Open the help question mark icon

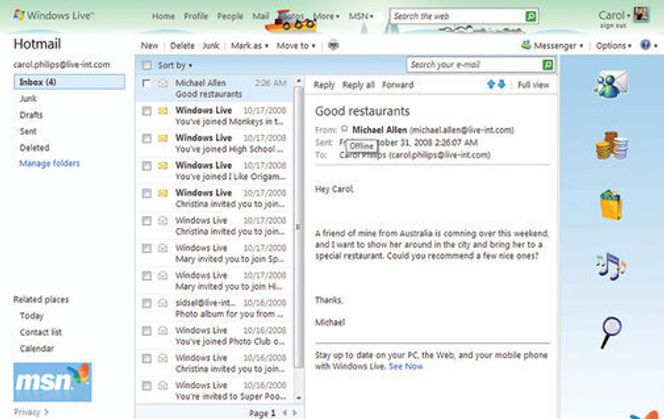pyautogui.click(x=645, y=44)
